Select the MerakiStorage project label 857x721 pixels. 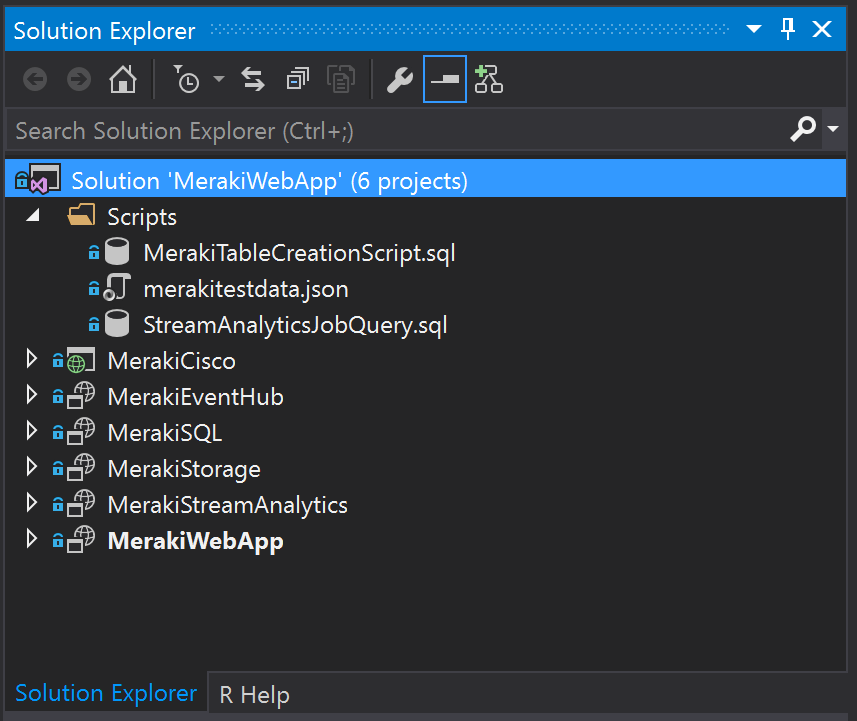coord(184,470)
